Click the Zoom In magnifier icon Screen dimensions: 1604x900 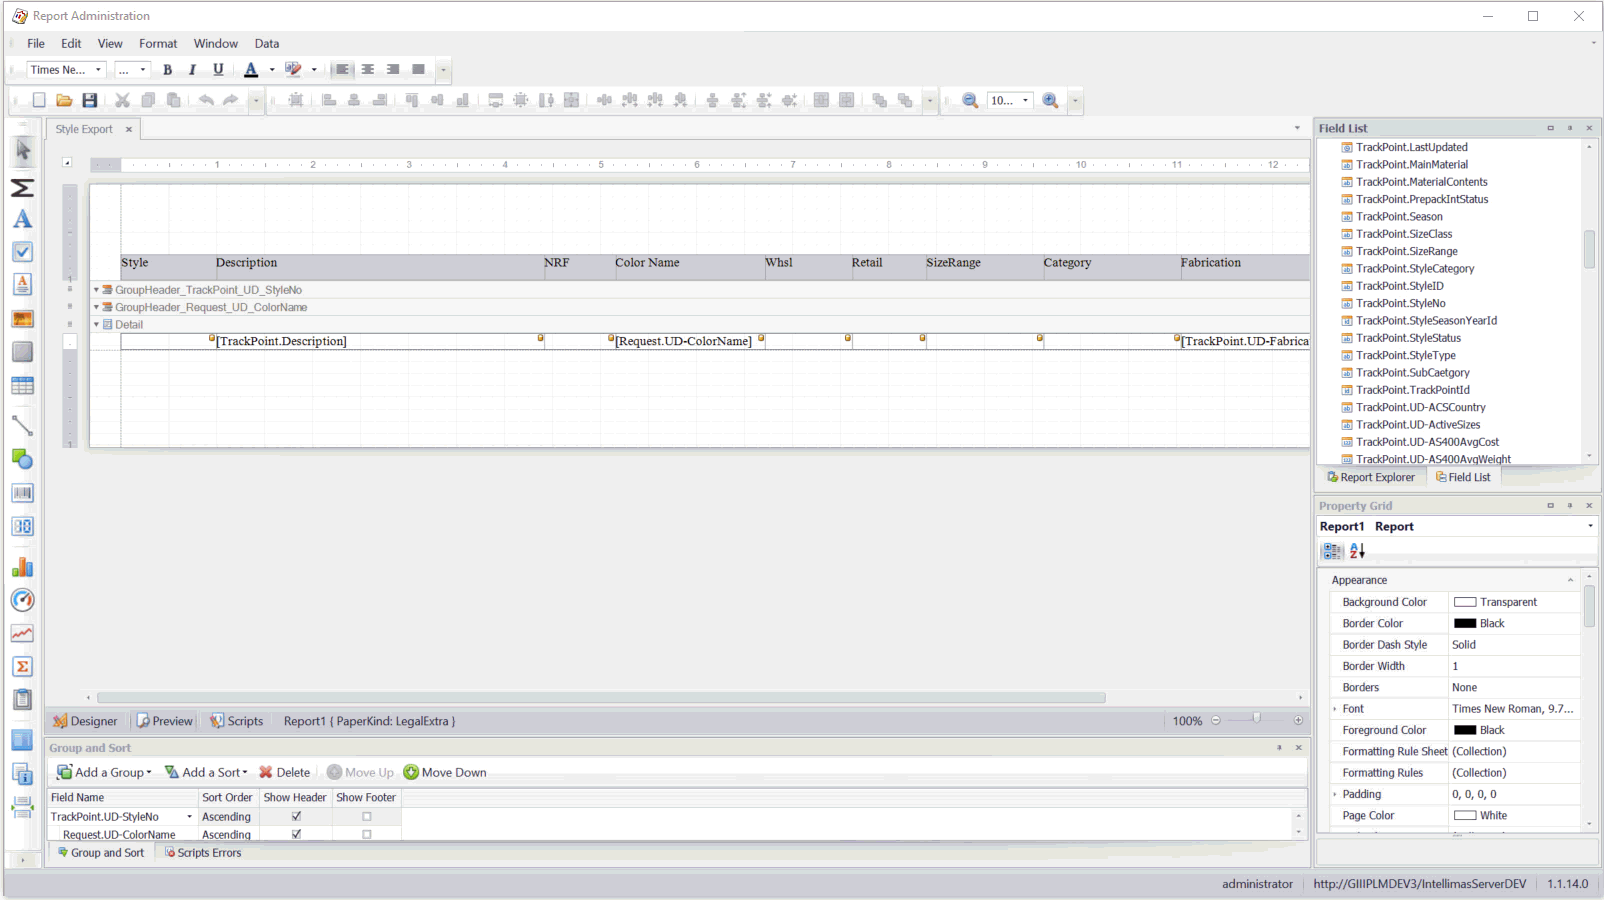(x=1050, y=100)
